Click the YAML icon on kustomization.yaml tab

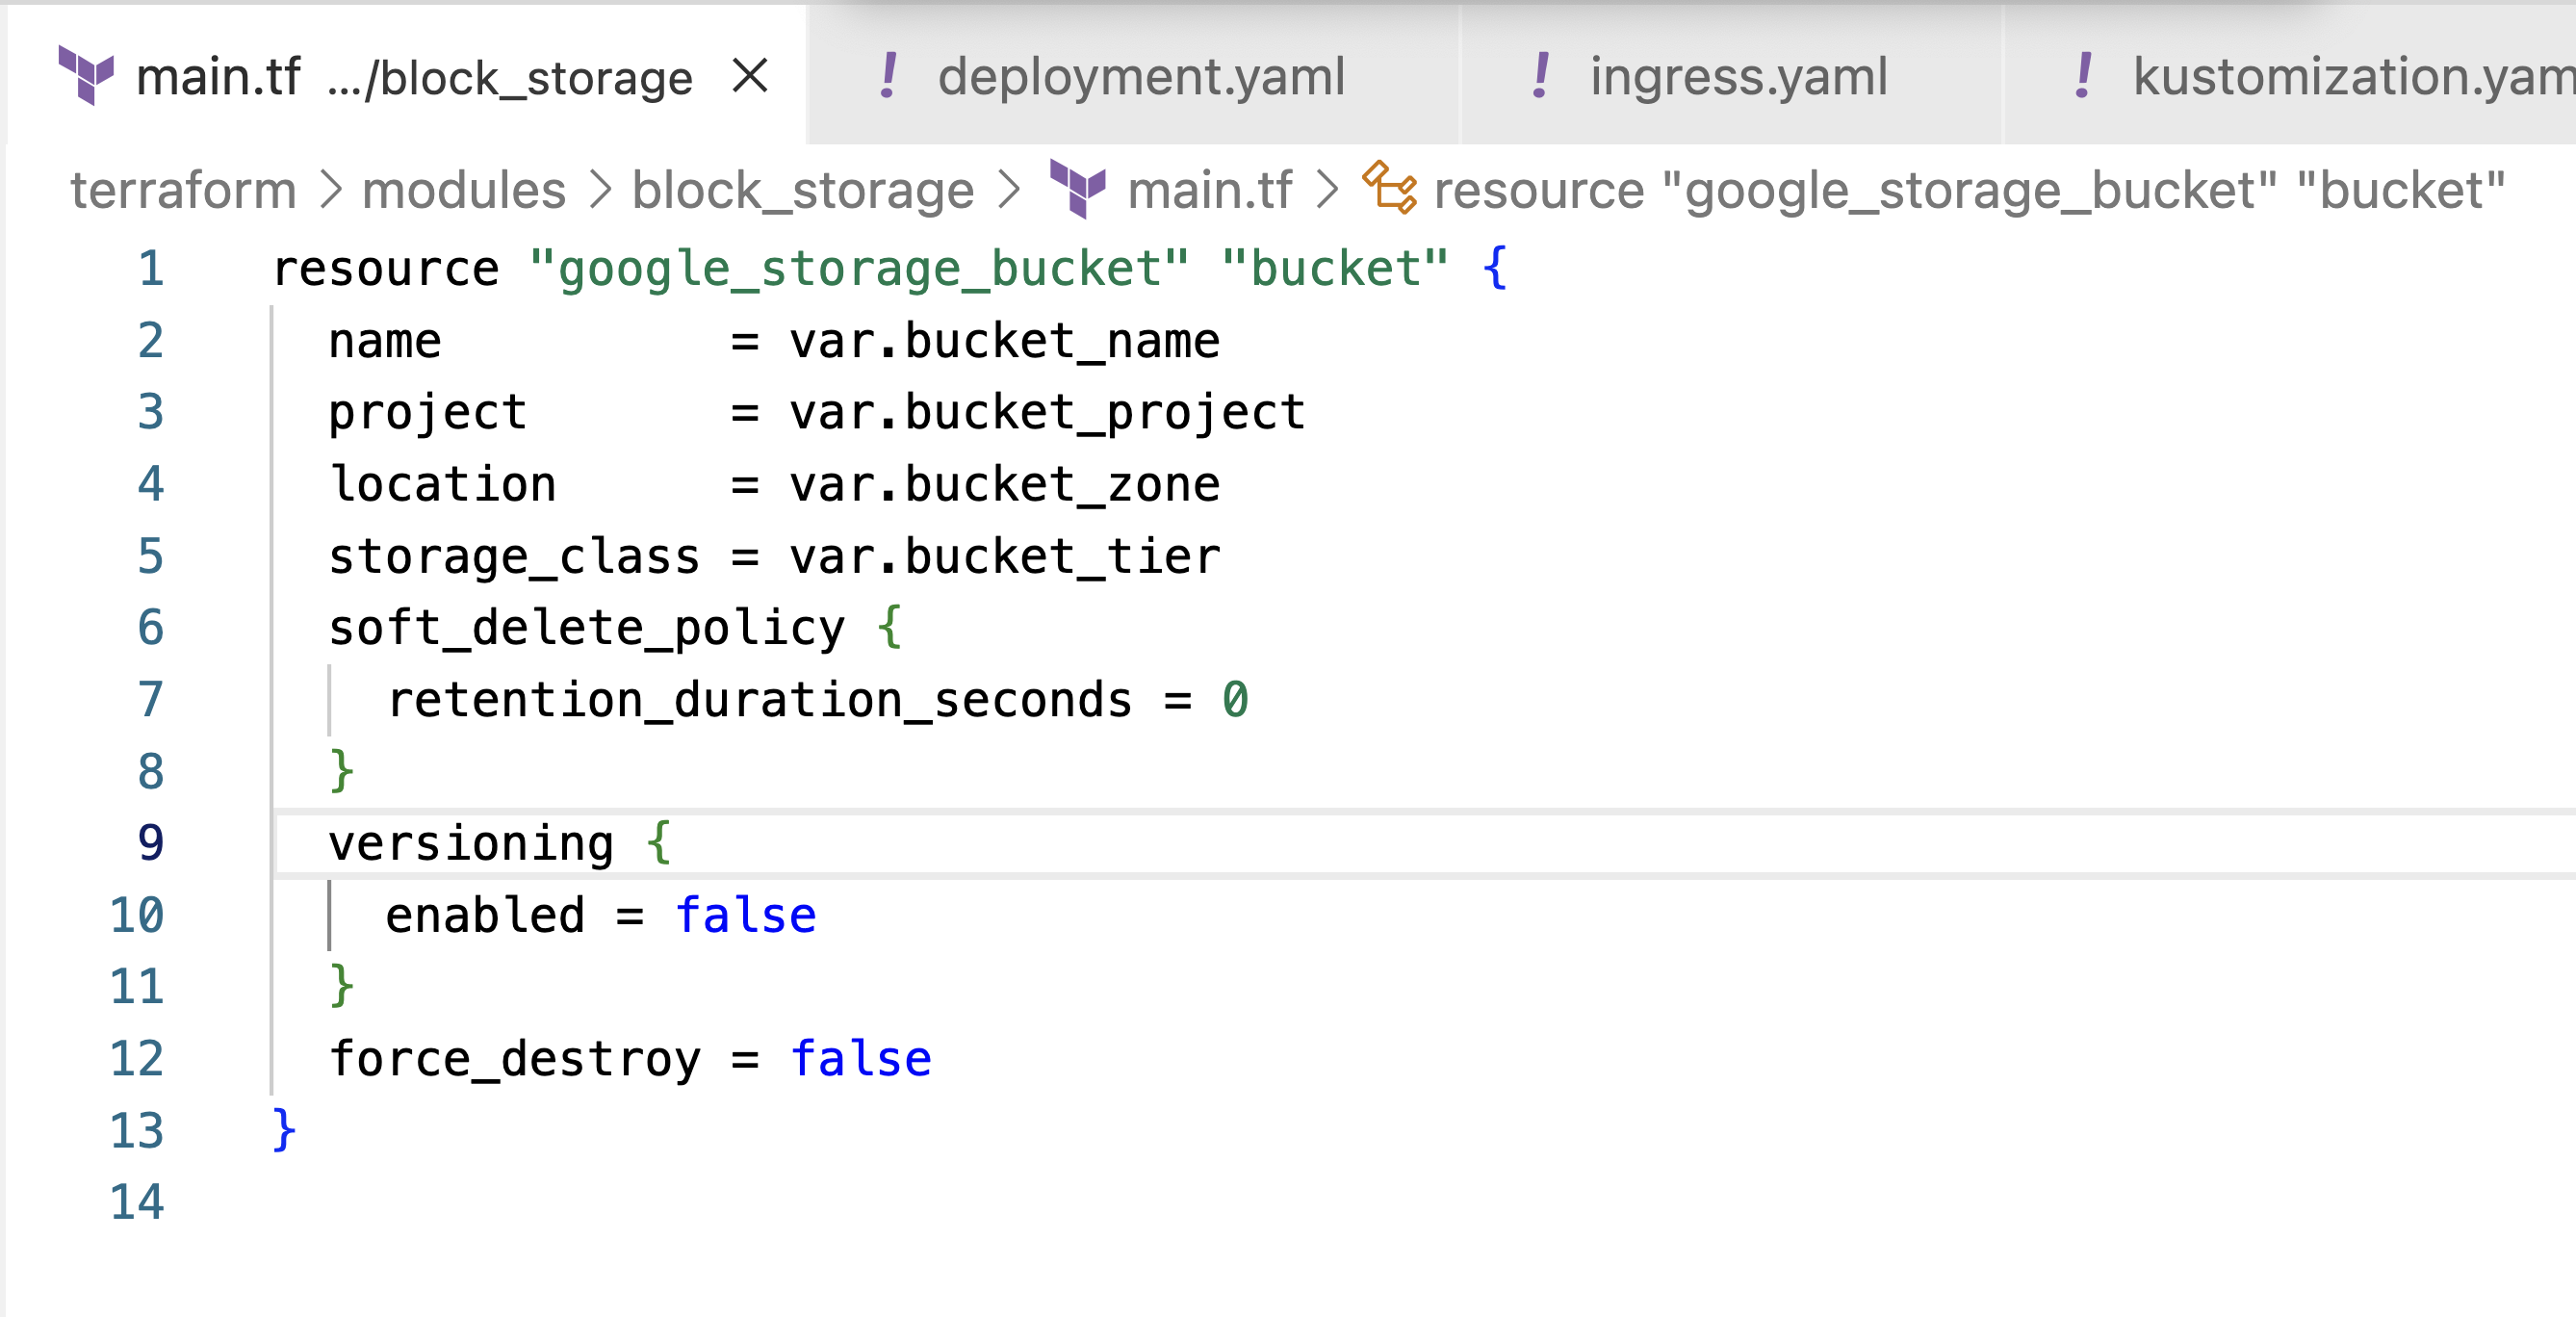pyautogui.click(x=2084, y=76)
